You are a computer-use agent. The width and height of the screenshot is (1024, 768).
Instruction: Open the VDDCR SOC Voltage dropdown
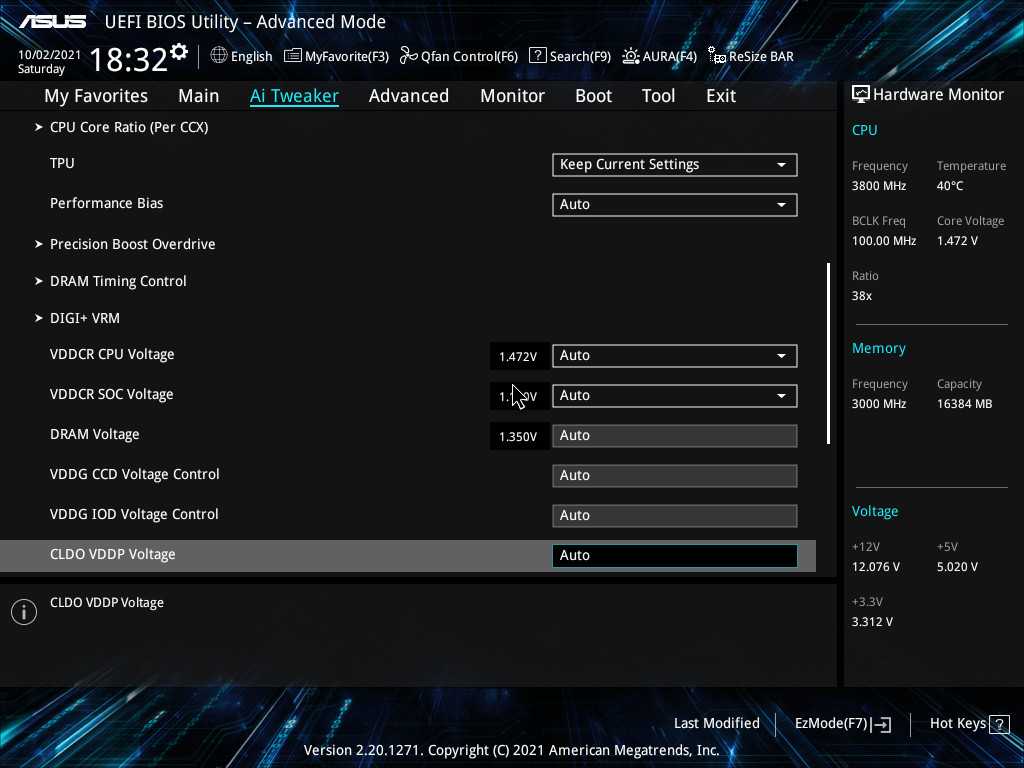click(674, 396)
